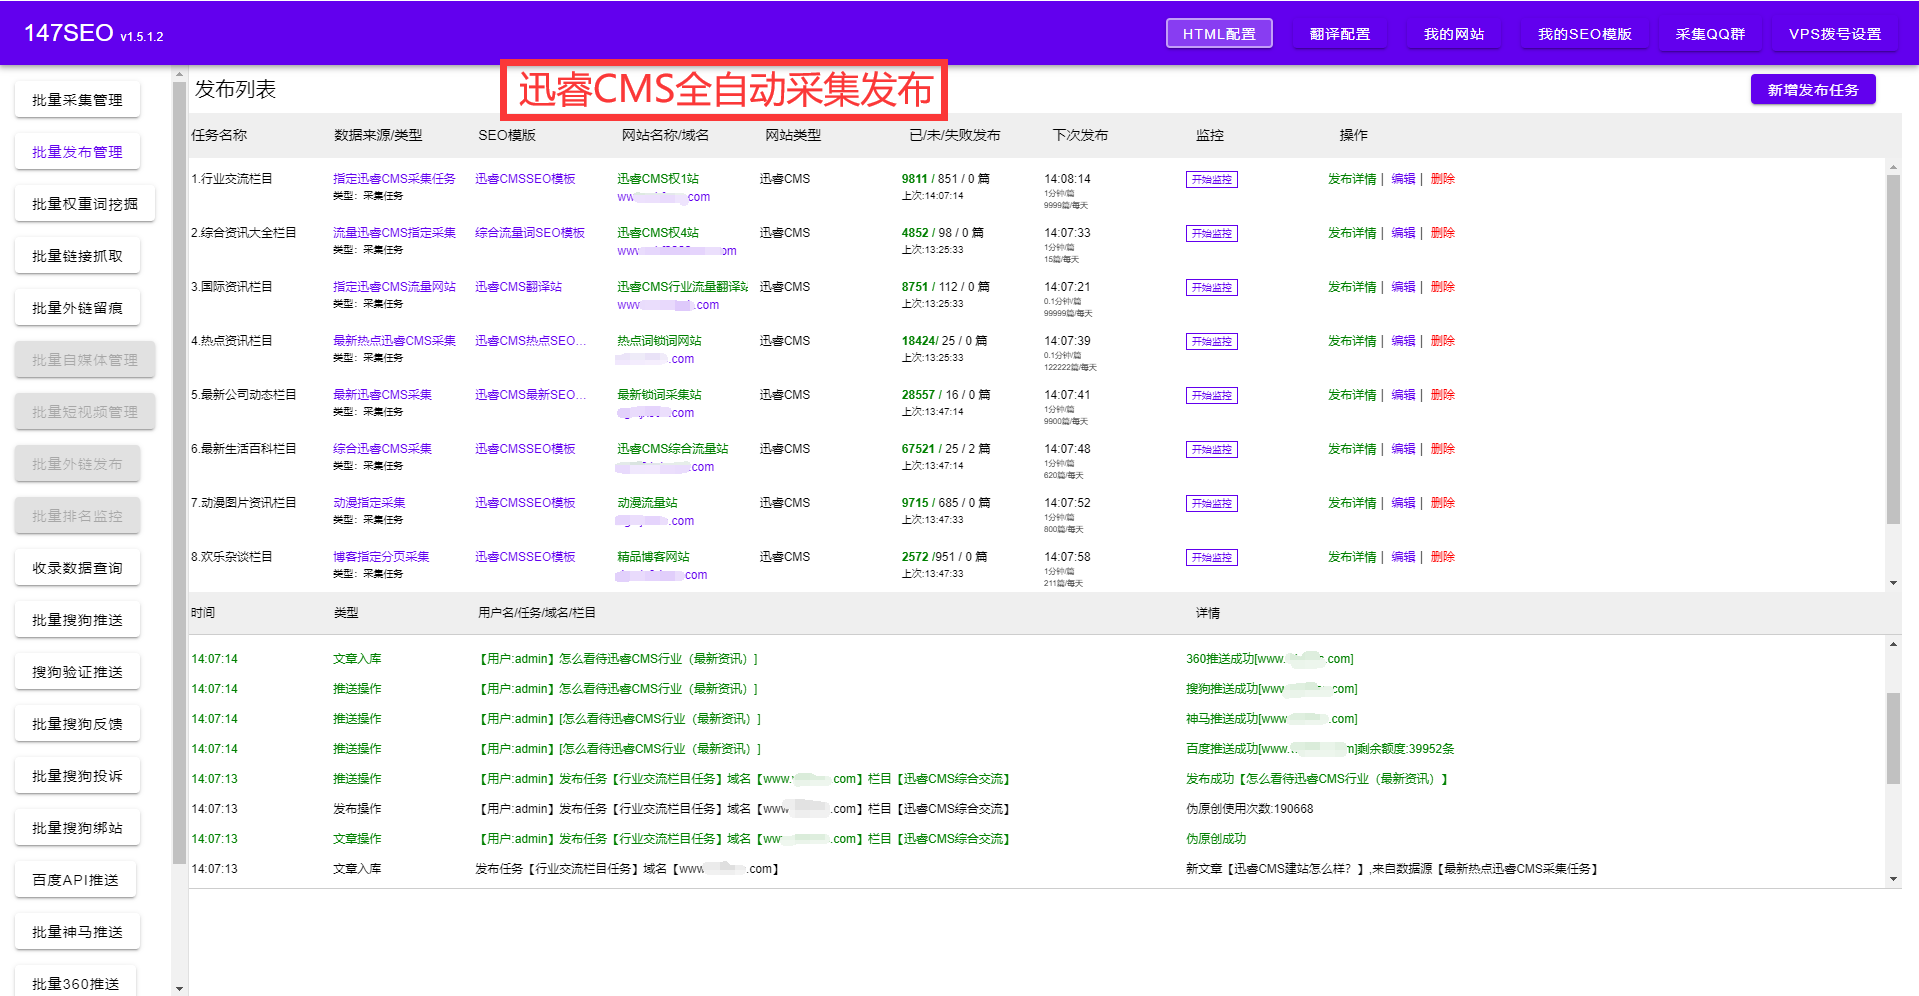
Task: Click the 下次发布 column header
Action: click(1080, 135)
